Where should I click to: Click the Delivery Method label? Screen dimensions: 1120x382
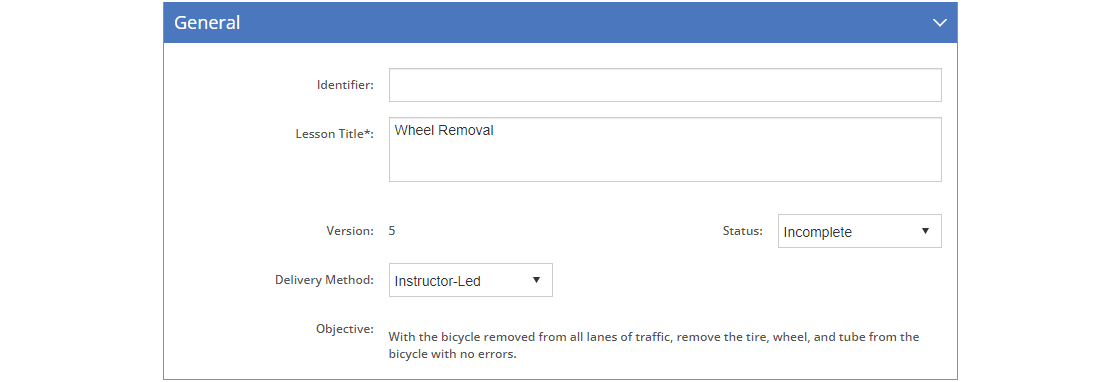[x=324, y=279]
